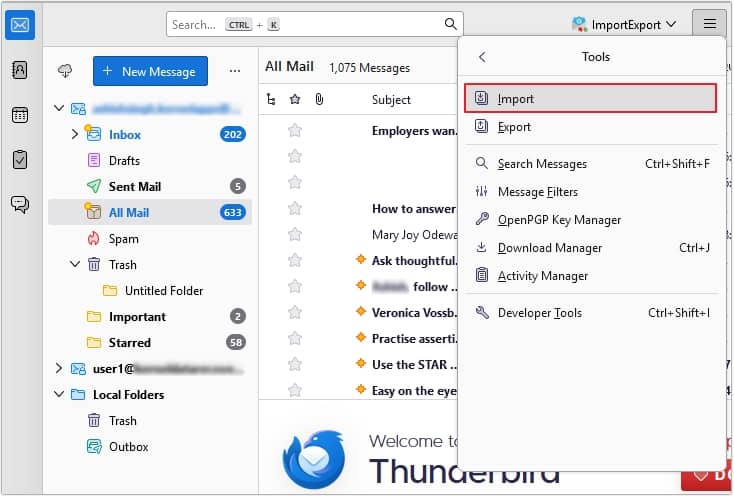The width and height of the screenshot is (734, 497).
Task: Open the Tasks space
Action: (20, 160)
